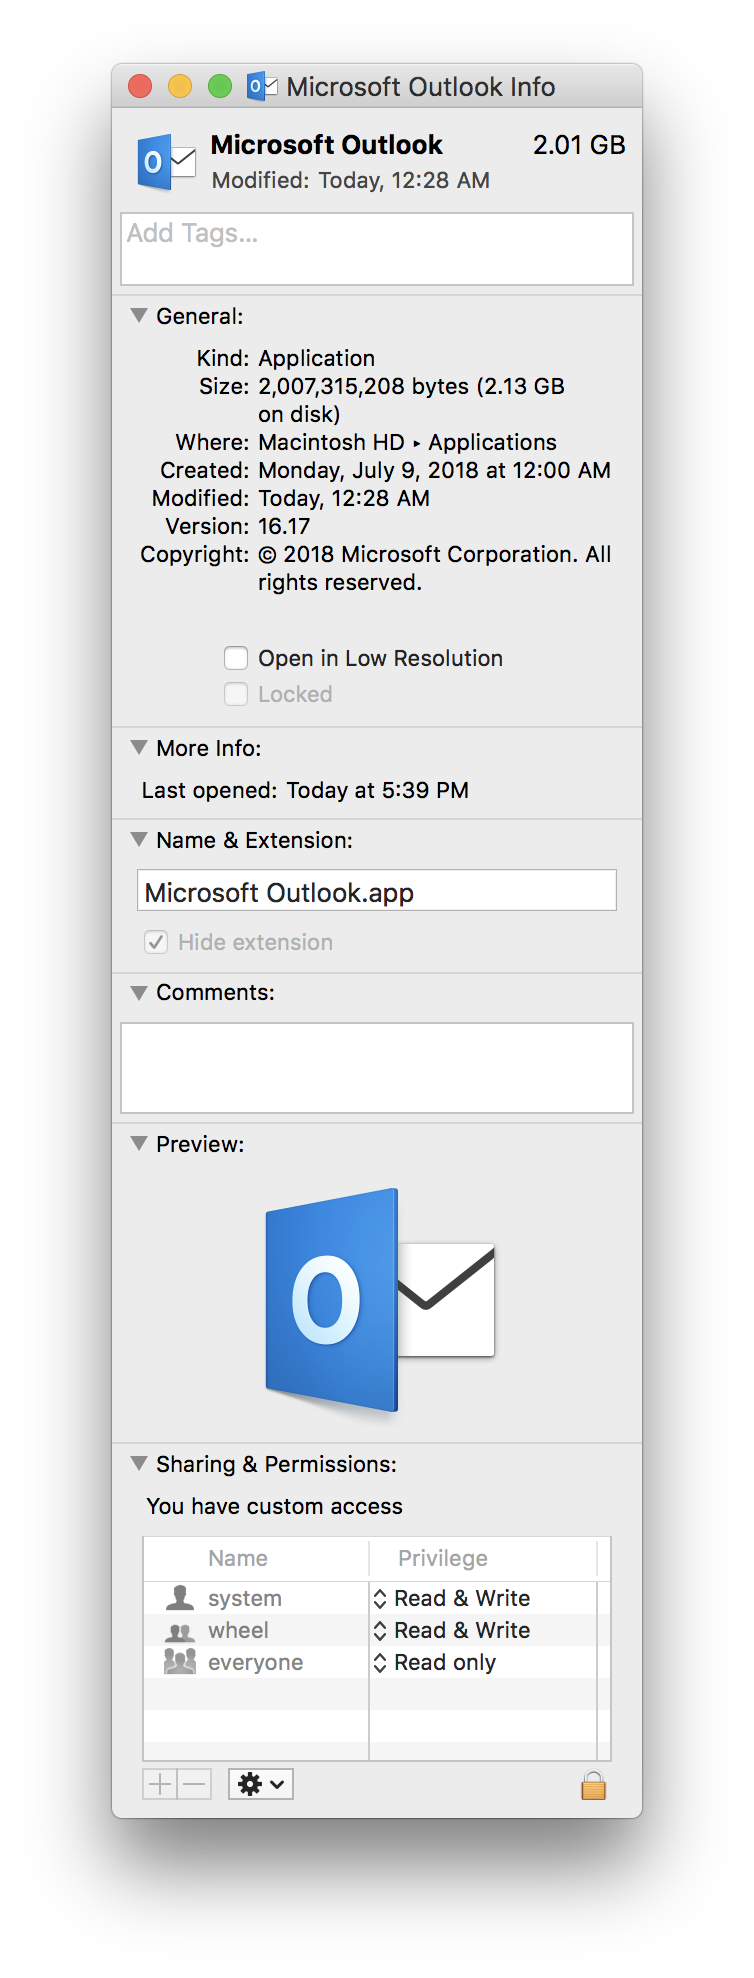Image resolution: width=754 pixels, height=1978 pixels.
Task: Select the system row name
Action: [x=245, y=1598]
